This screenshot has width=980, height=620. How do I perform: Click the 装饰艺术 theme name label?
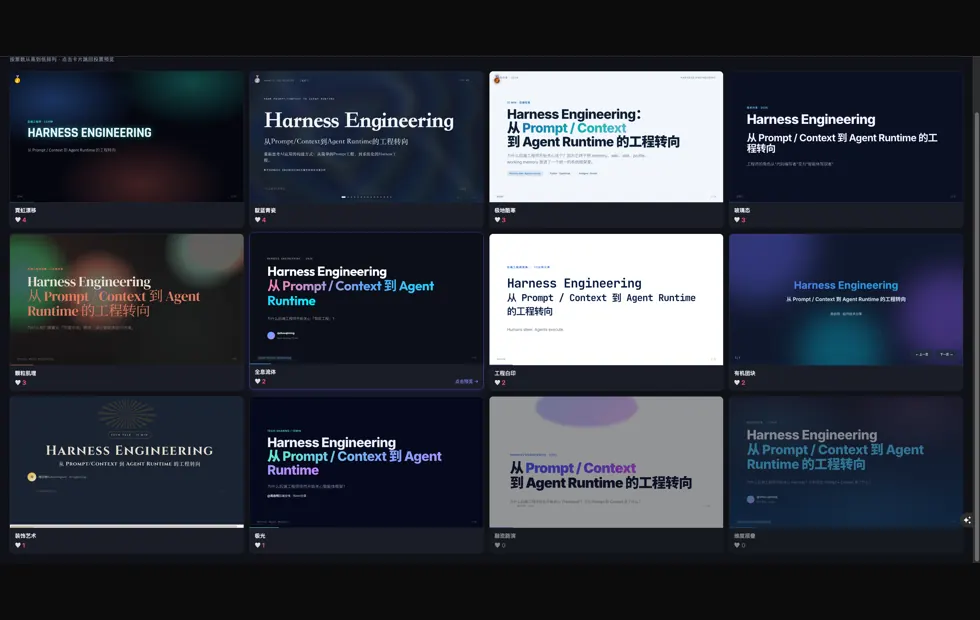click(x=26, y=536)
